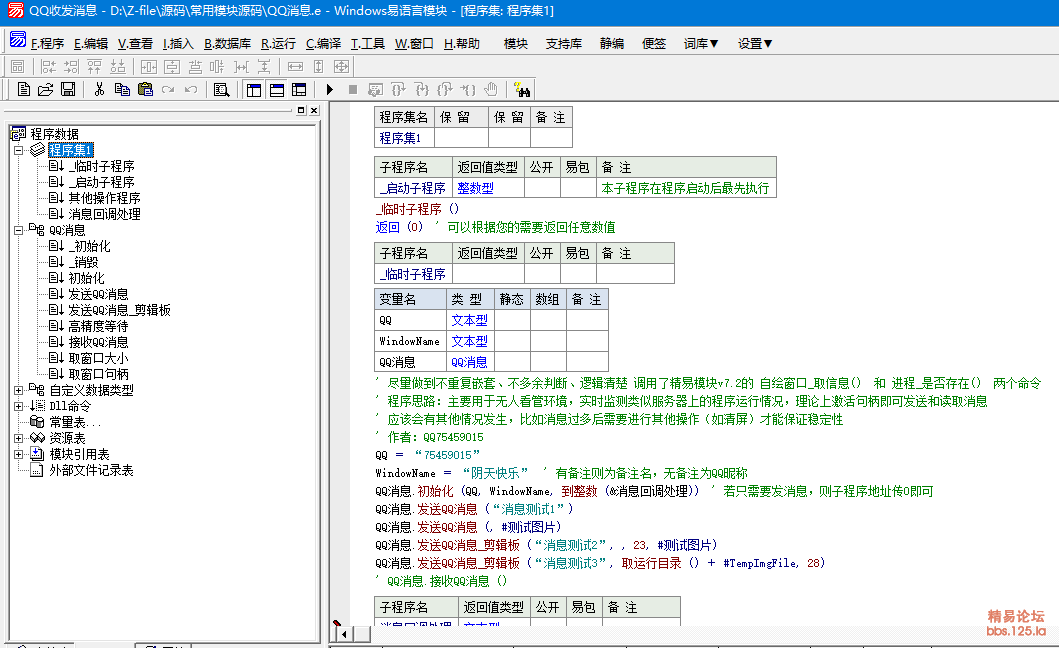
Task: Cut selection using the scissors icon
Action: tap(99, 89)
